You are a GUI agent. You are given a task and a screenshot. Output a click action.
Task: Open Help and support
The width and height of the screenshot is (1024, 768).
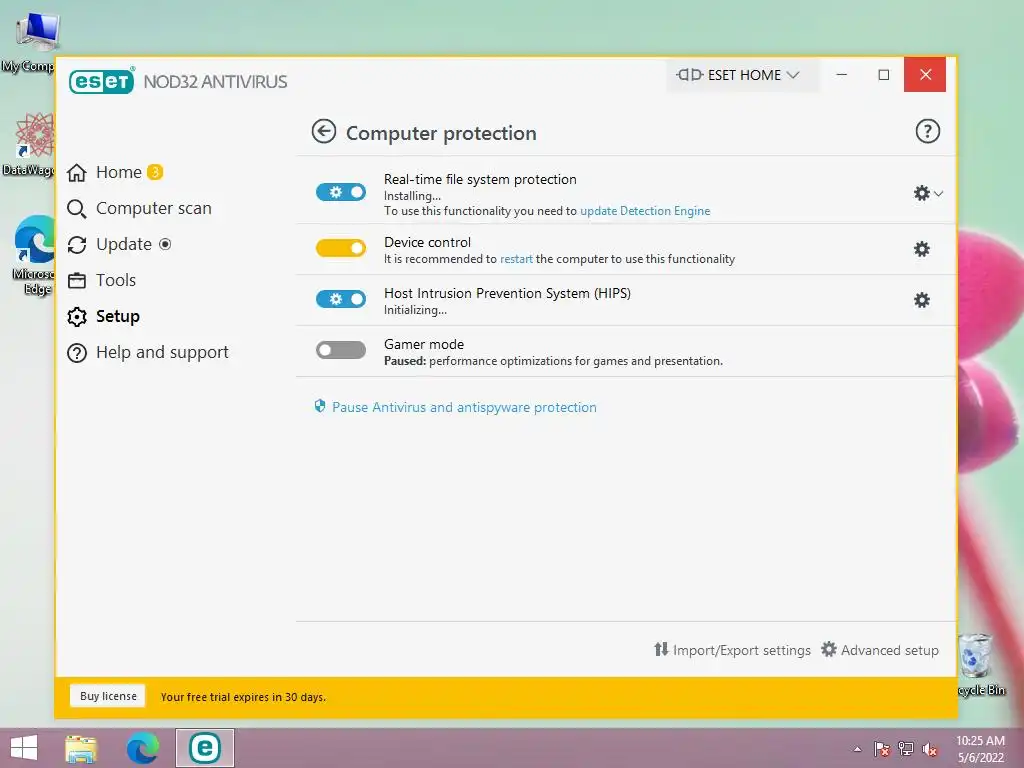(148, 352)
